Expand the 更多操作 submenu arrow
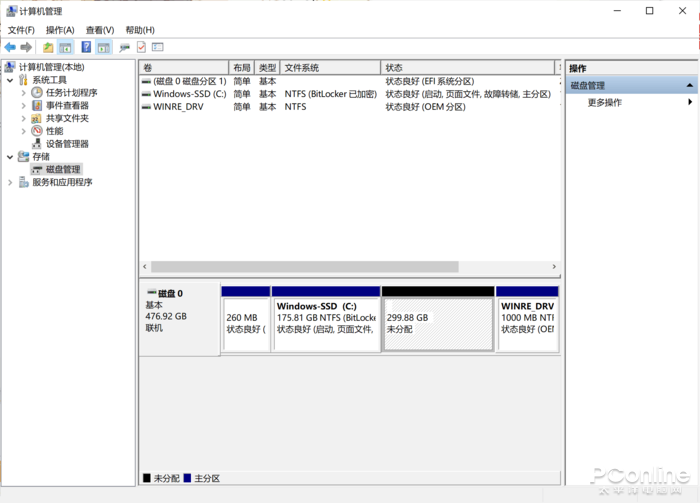This screenshot has width=700, height=503. 690,102
